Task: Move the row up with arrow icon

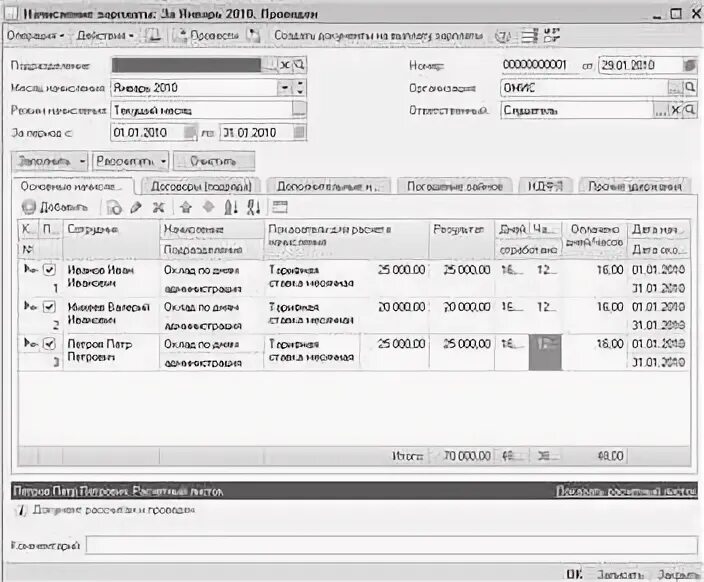Action: (185, 207)
